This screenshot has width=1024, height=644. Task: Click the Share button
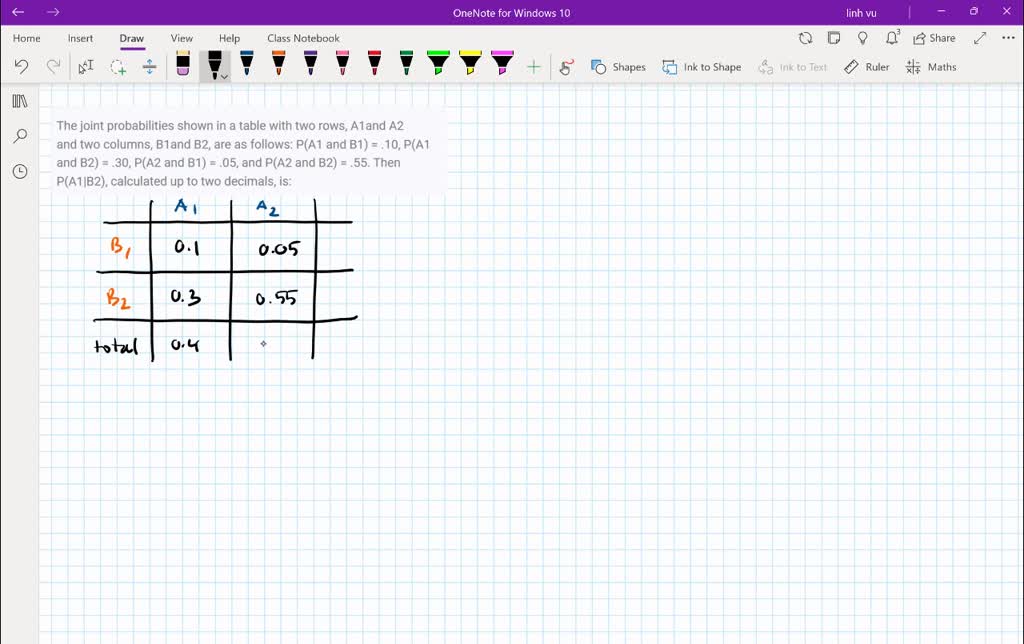point(933,37)
